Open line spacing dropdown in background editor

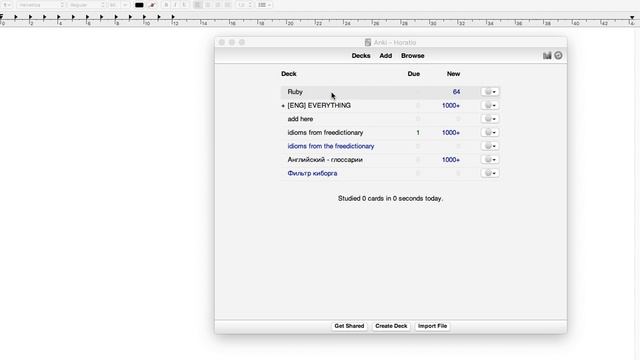coord(244,5)
